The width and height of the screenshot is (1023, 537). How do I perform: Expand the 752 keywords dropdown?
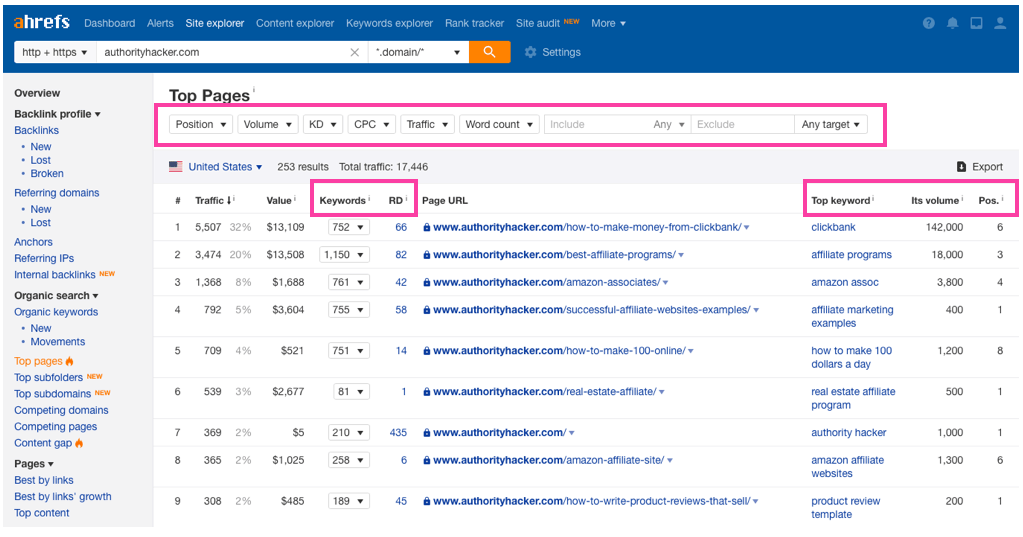click(349, 227)
